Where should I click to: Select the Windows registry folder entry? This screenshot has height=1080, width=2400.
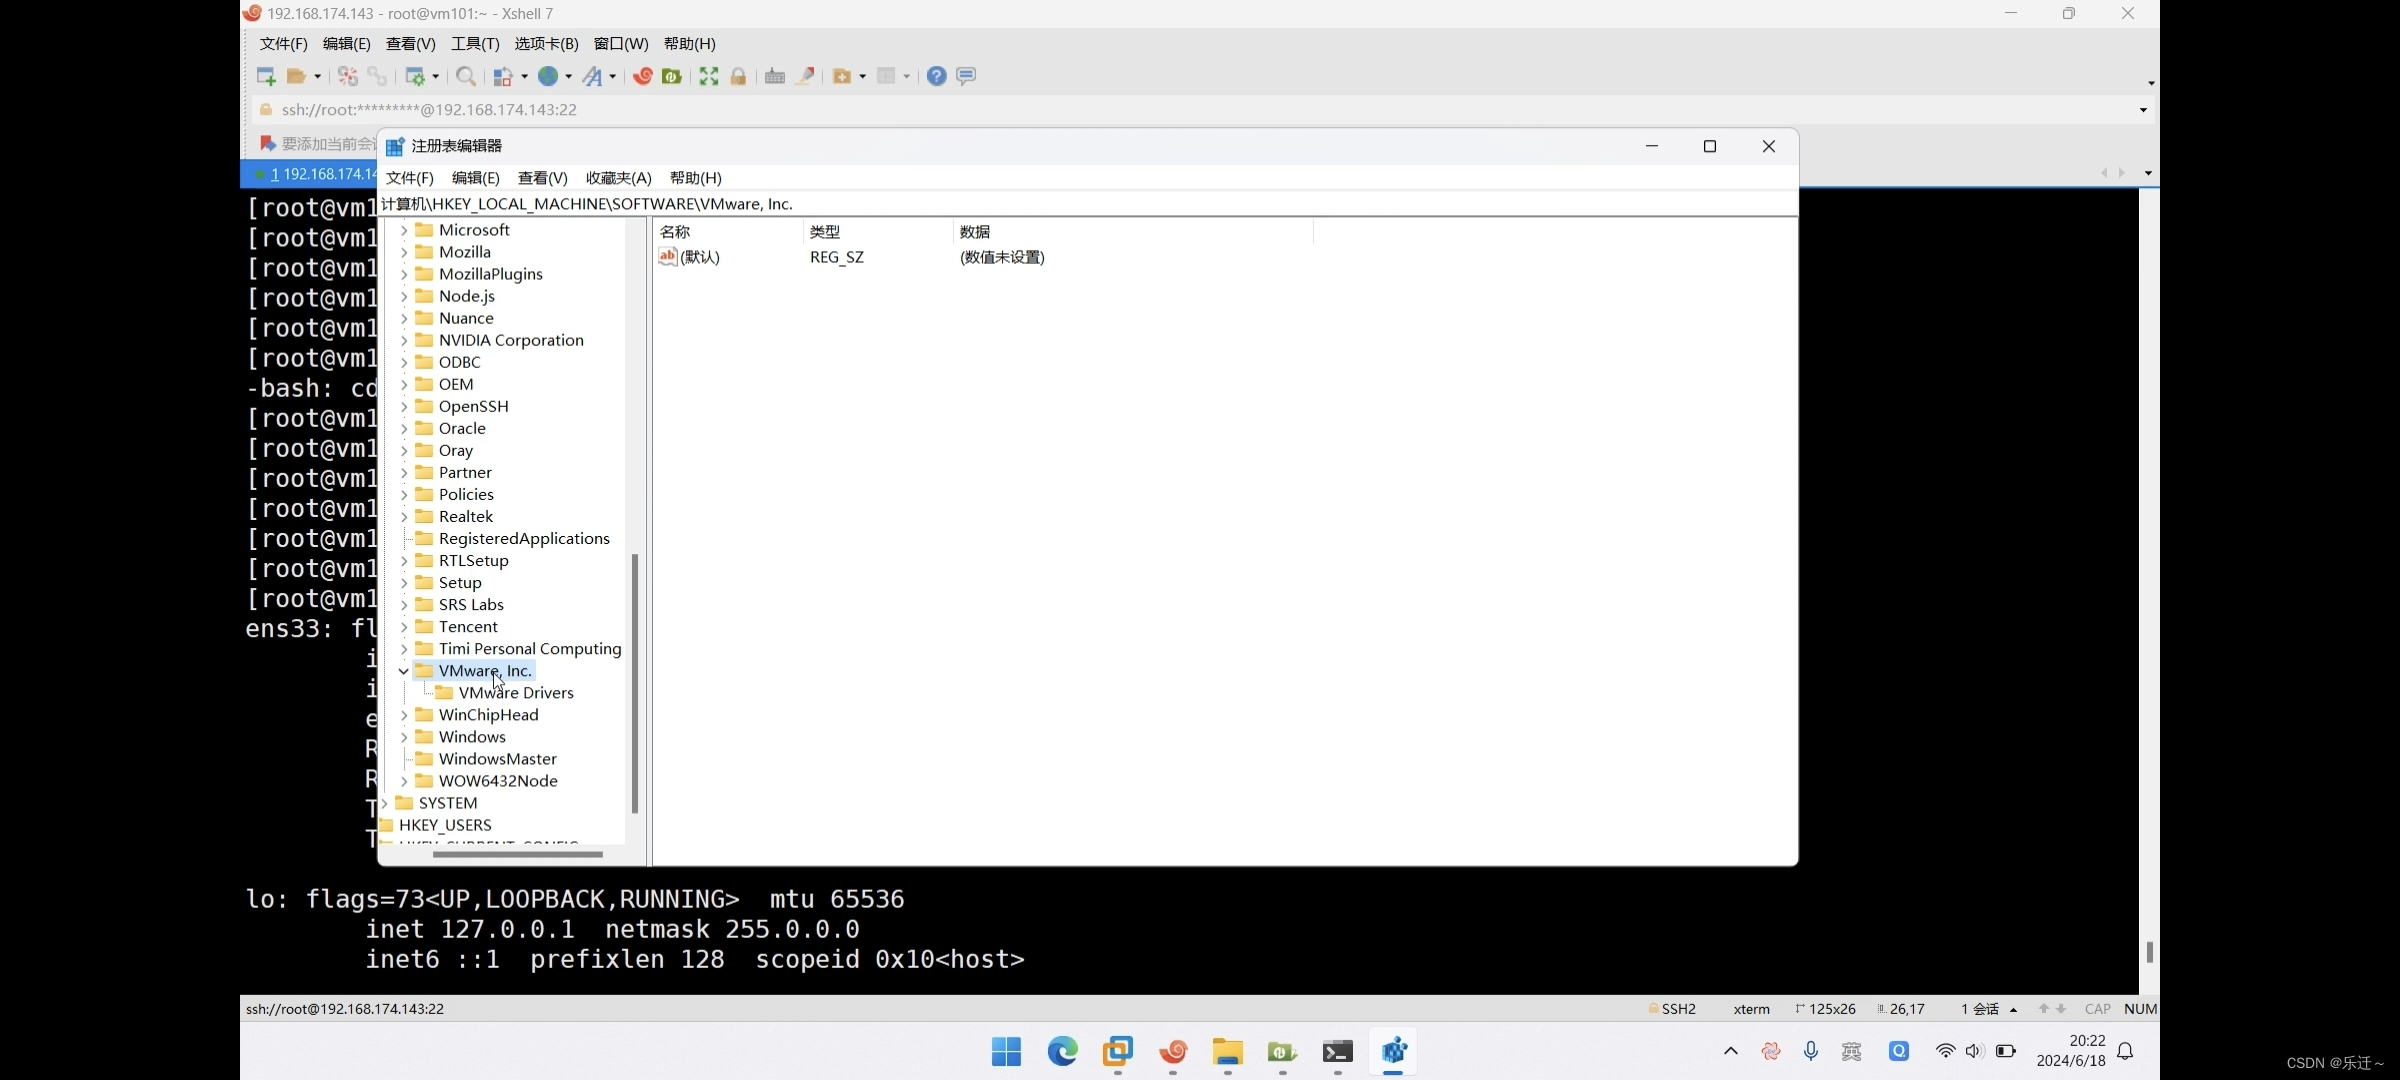point(471,736)
